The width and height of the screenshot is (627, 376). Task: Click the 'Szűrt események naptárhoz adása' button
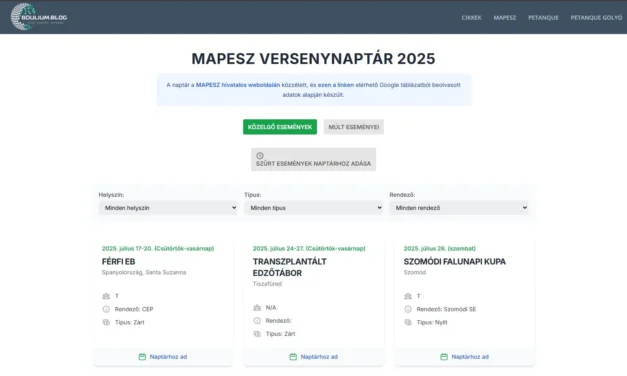click(x=313, y=160)
